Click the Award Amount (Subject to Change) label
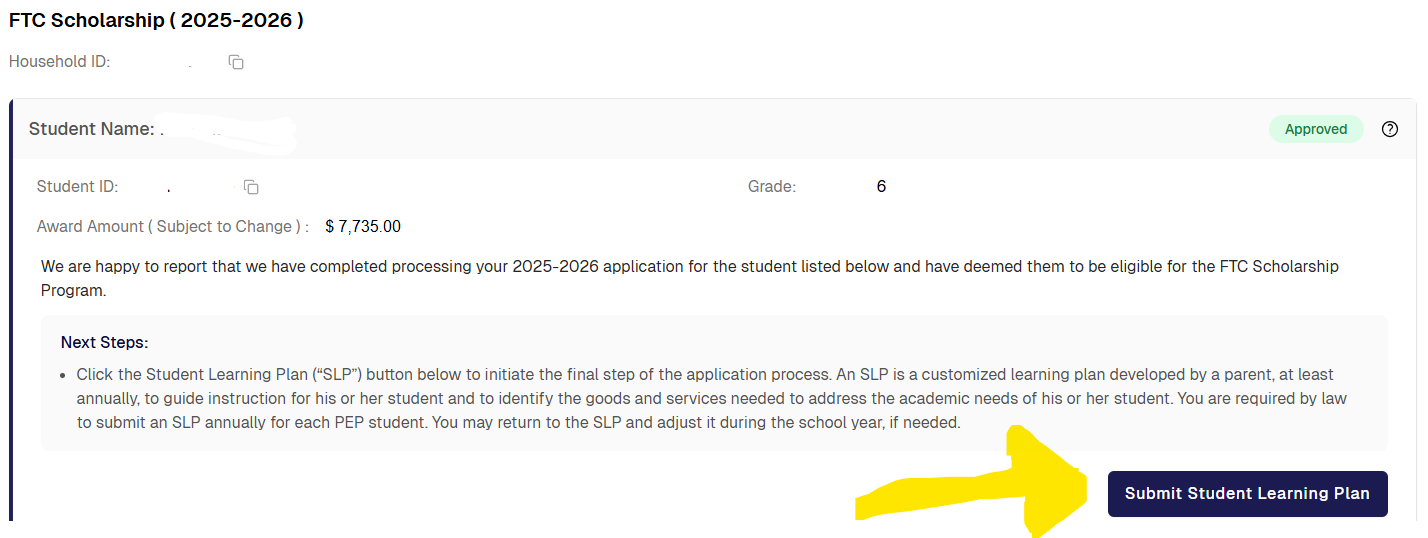The width and height of the screenshot is (1428, 538). pos(172,227)
